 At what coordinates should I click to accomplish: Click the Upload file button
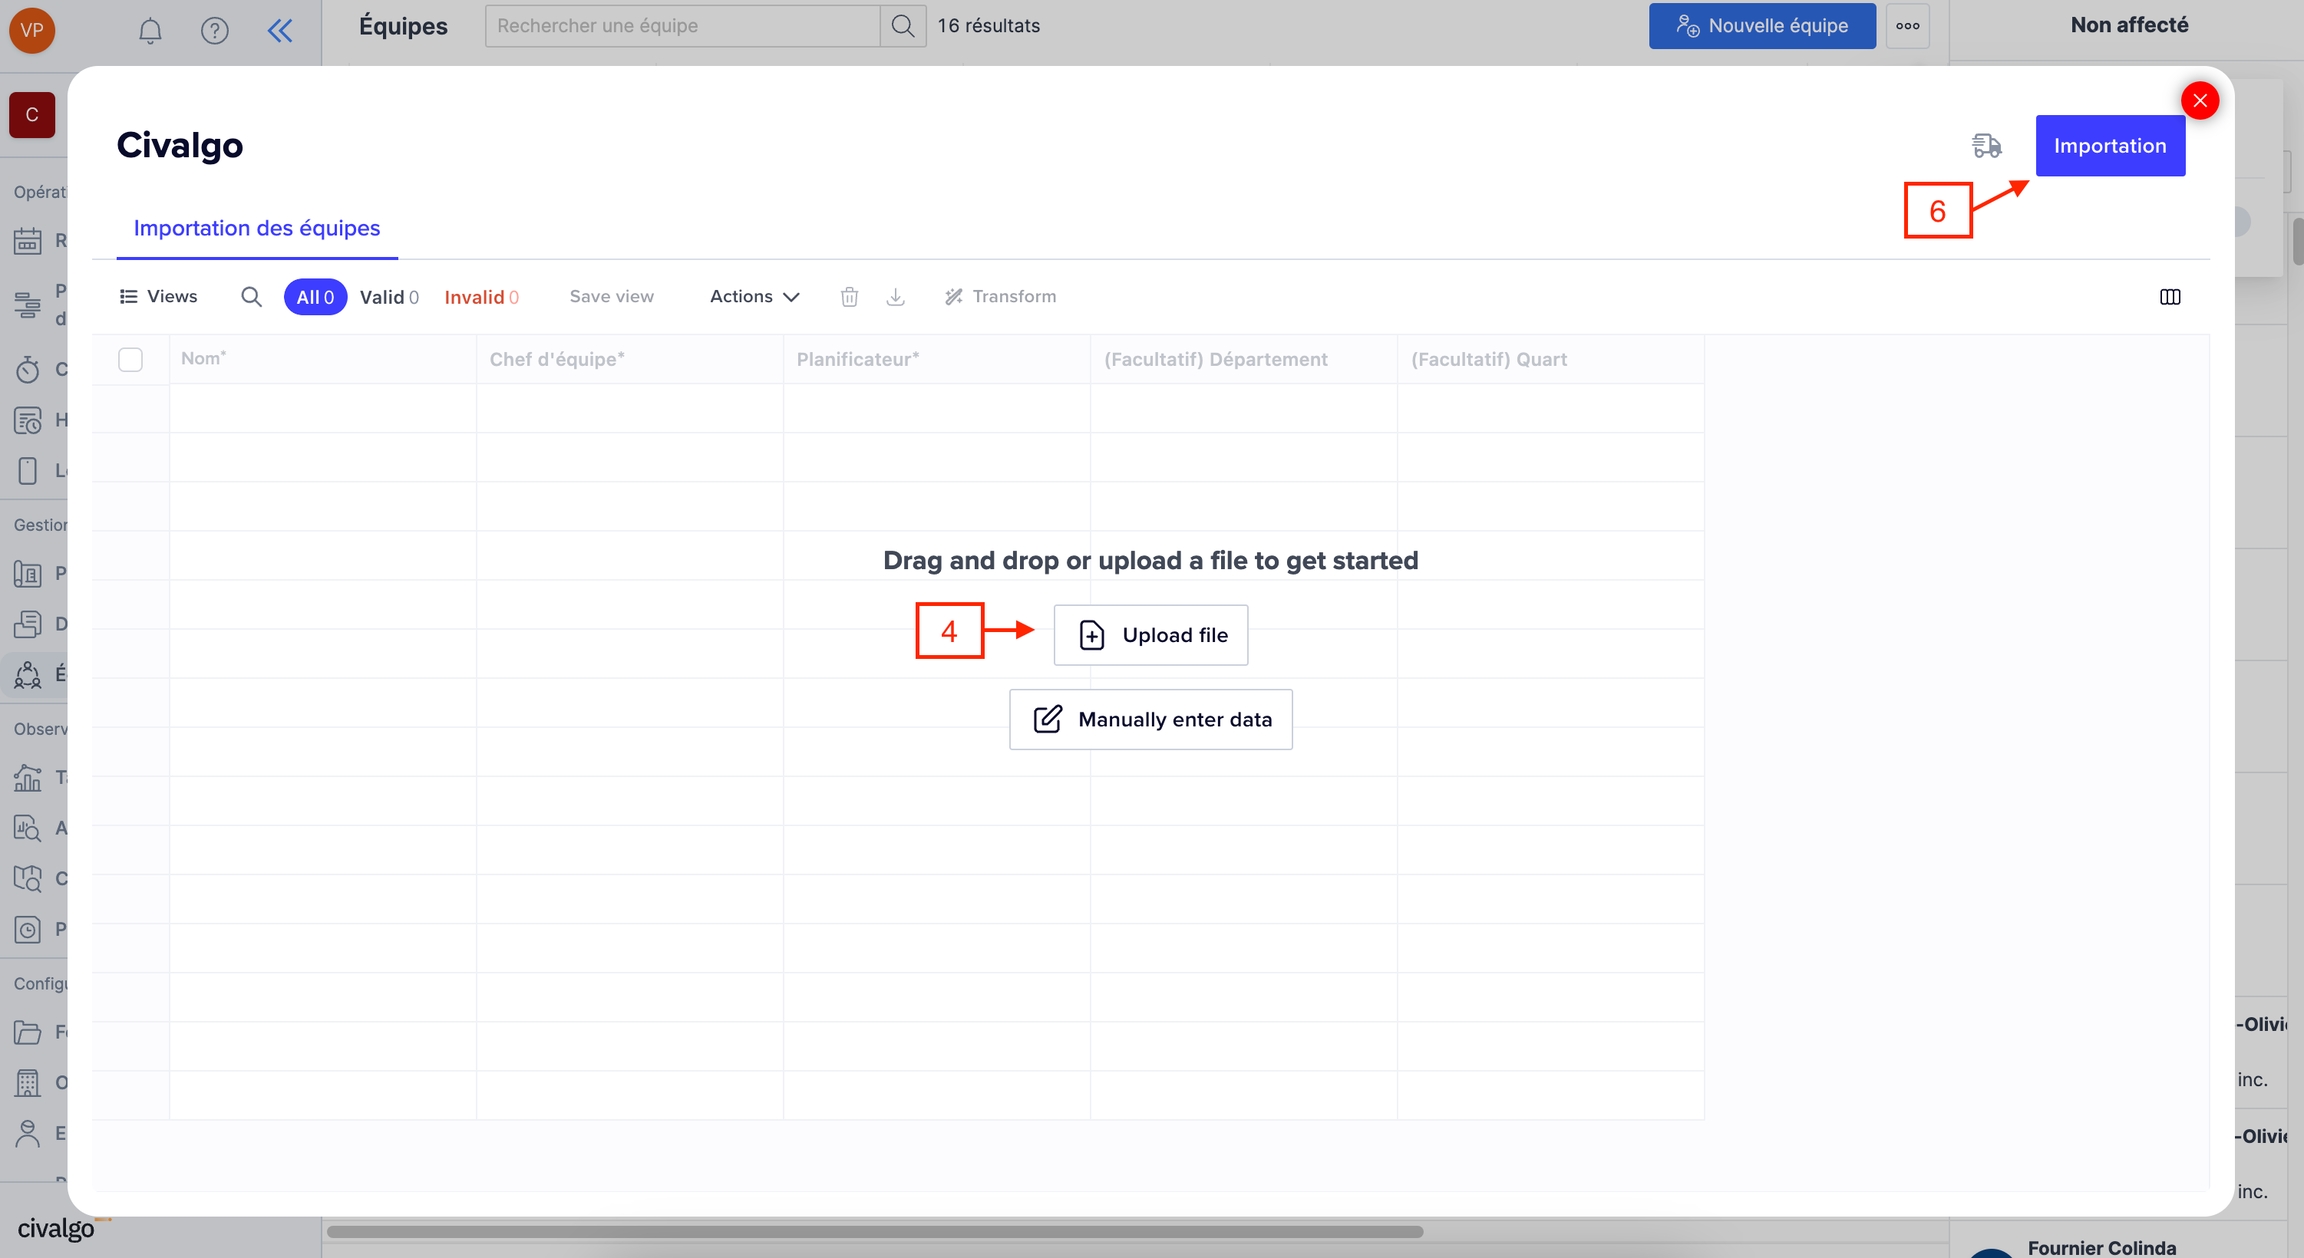point(1150,635)
